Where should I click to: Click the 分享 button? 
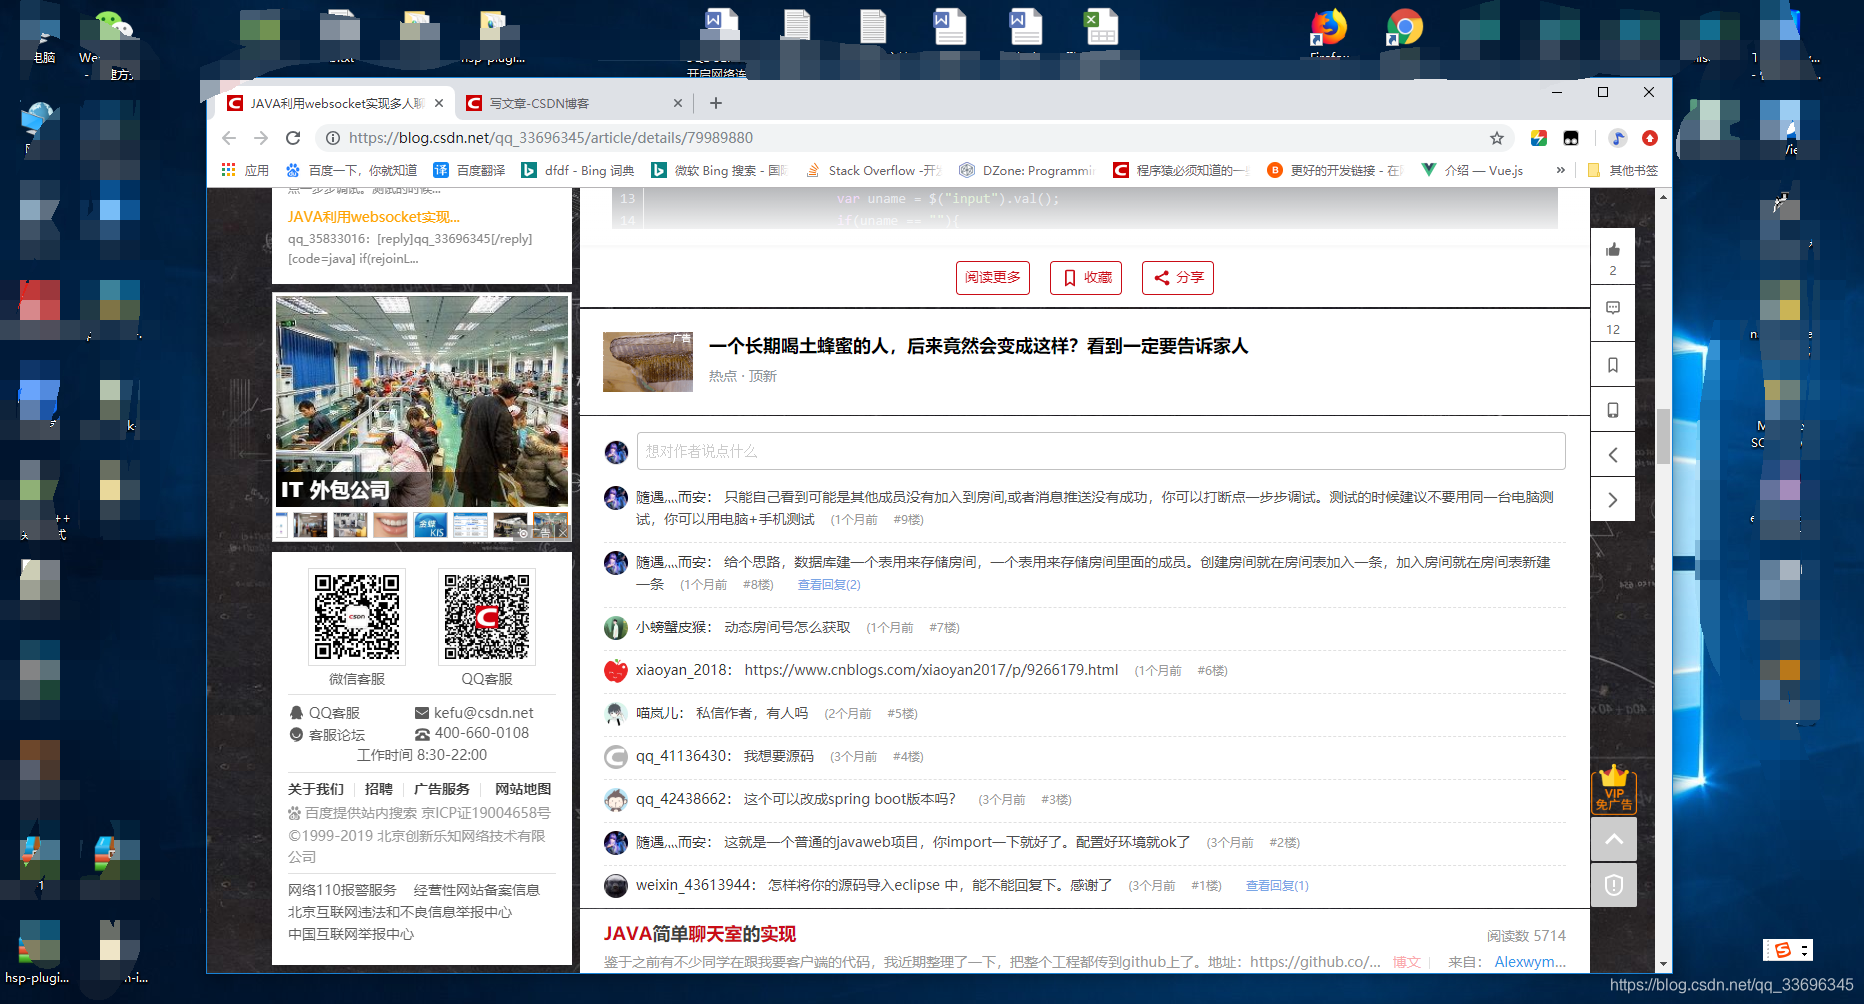point(1178,277)
